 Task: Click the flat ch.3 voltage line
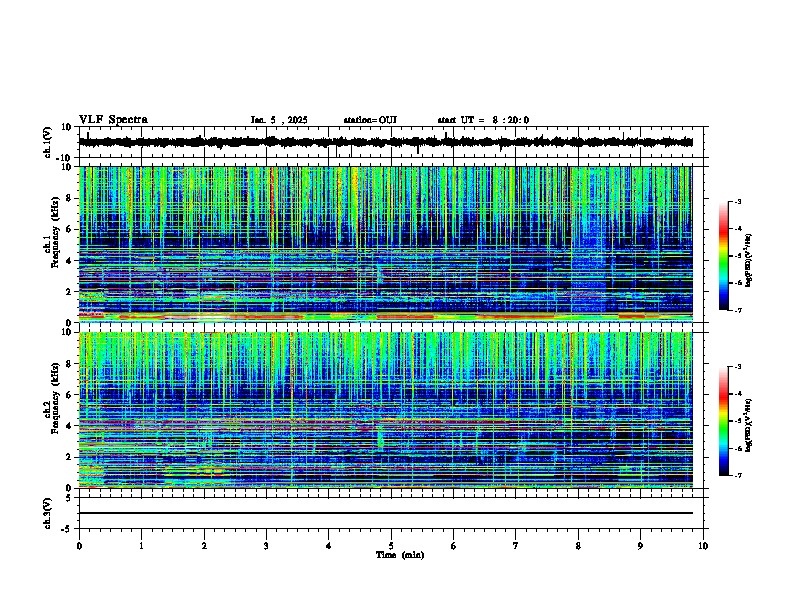(385, 513)
